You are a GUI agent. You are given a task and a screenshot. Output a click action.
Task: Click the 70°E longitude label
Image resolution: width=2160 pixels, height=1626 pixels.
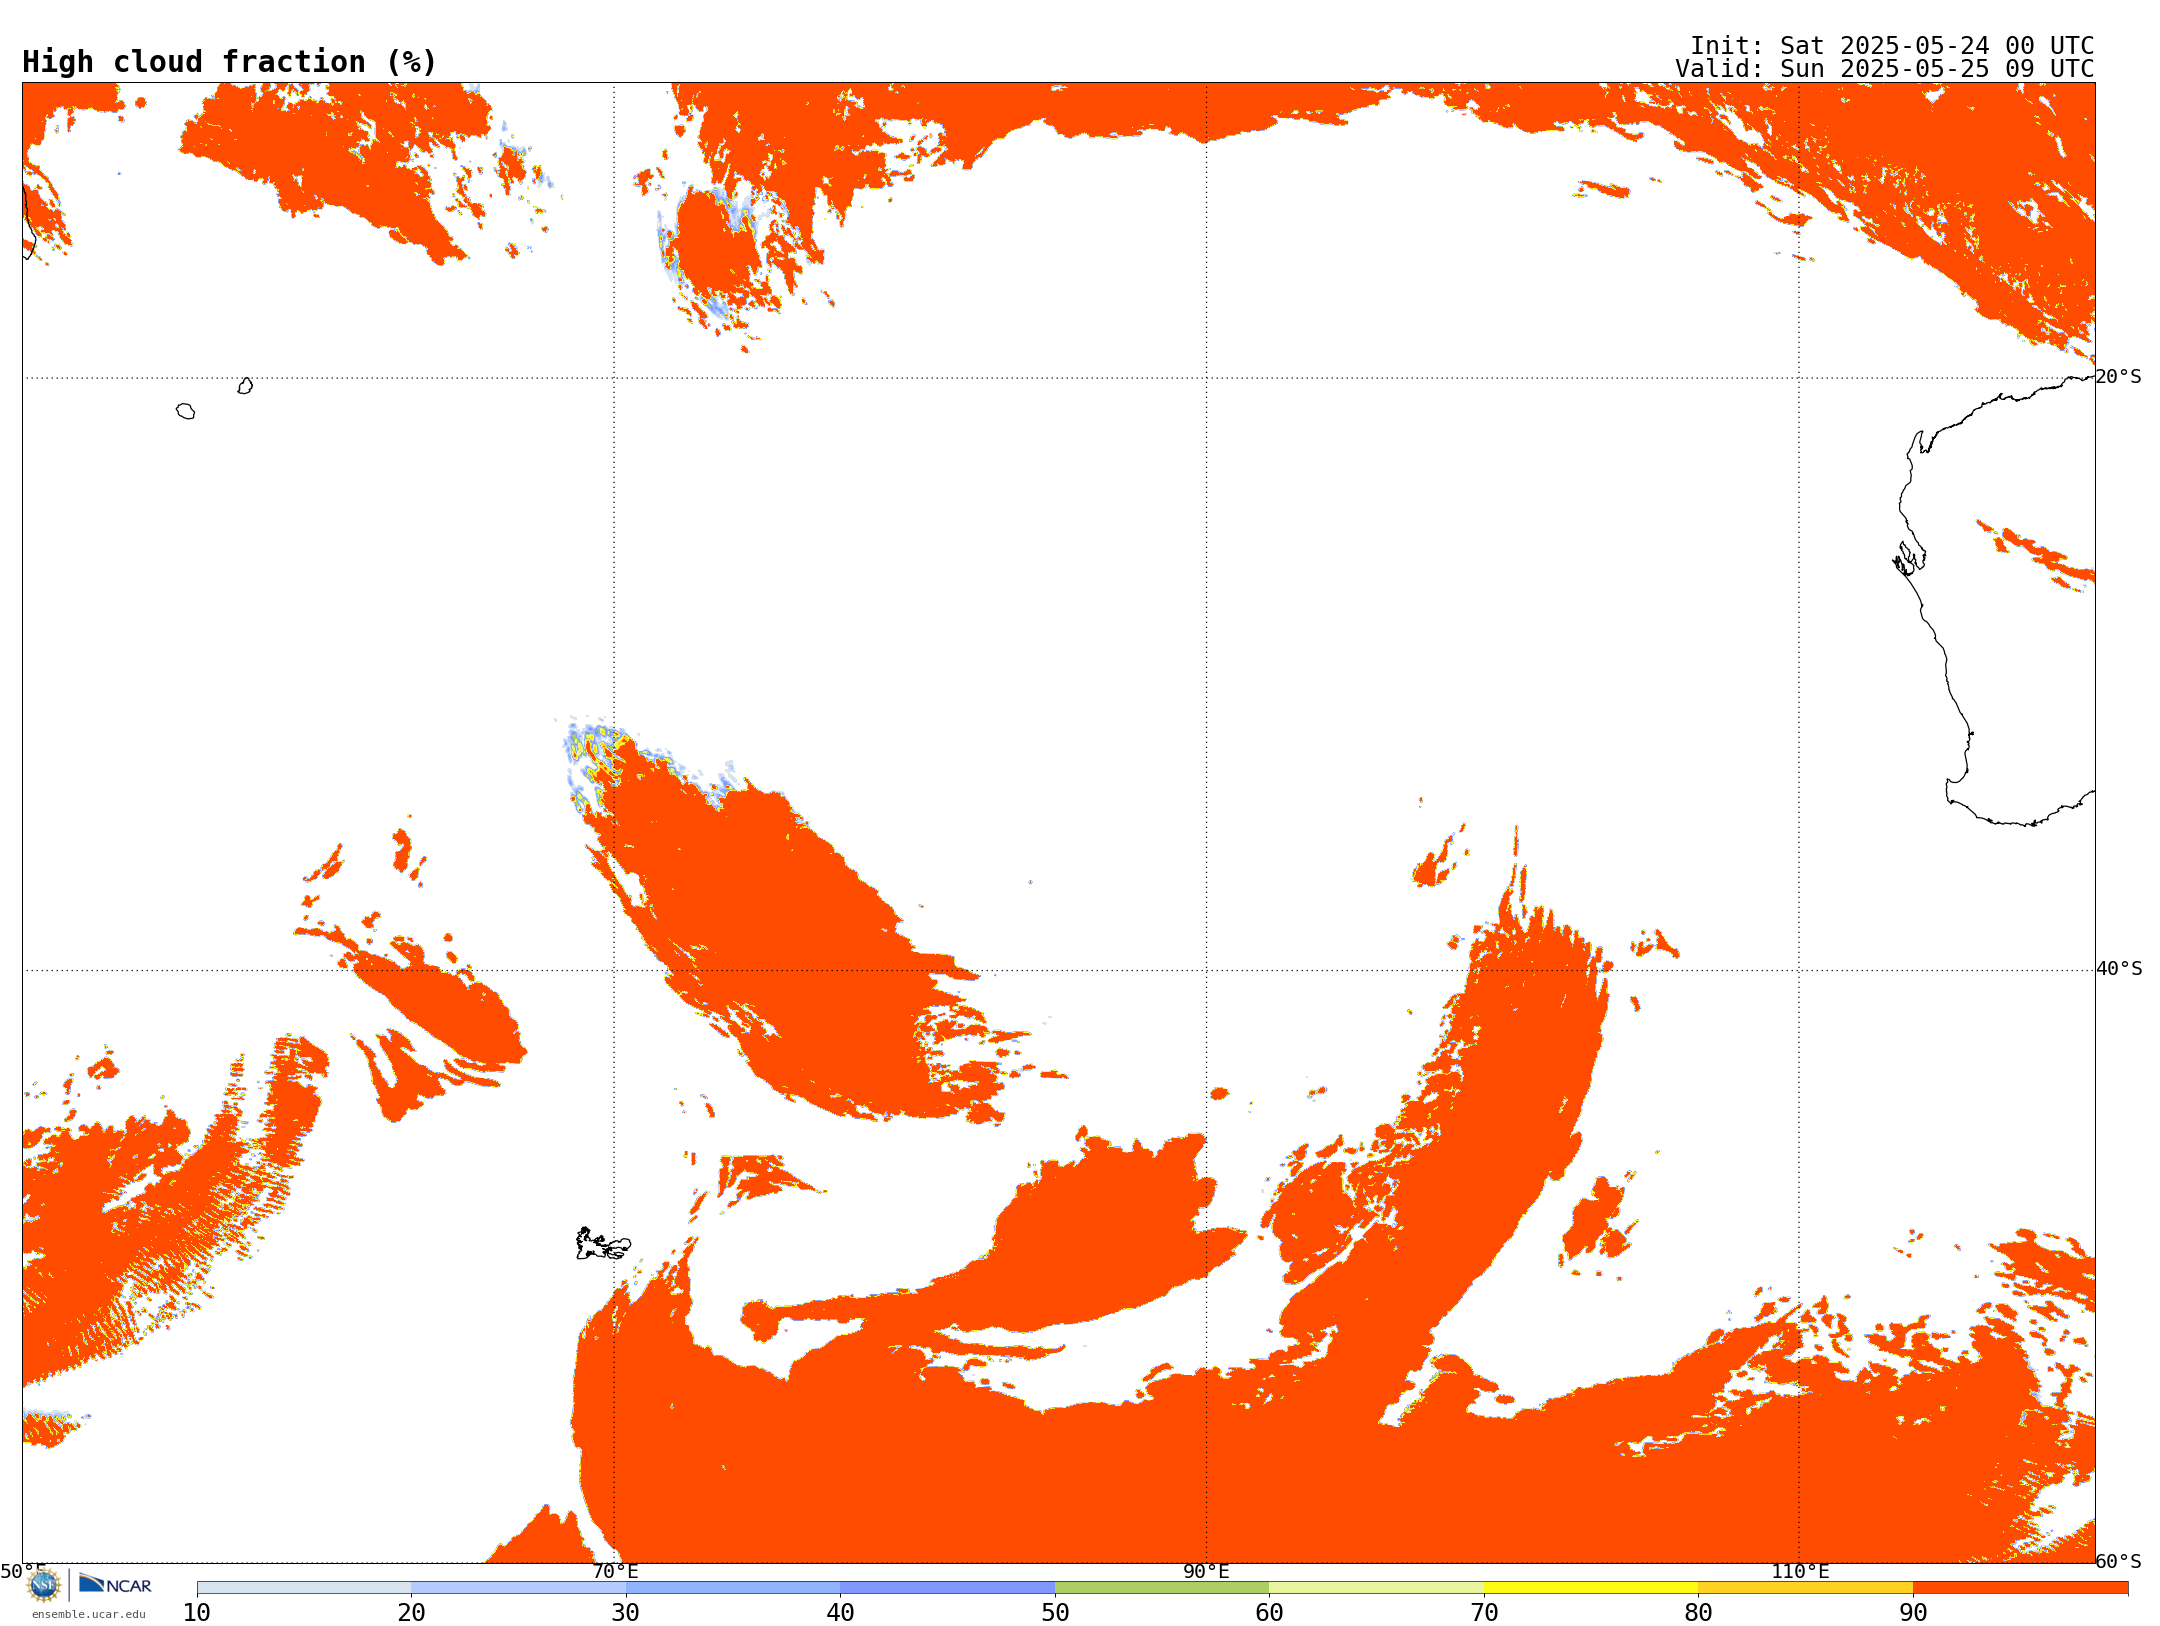(615, 1571)
